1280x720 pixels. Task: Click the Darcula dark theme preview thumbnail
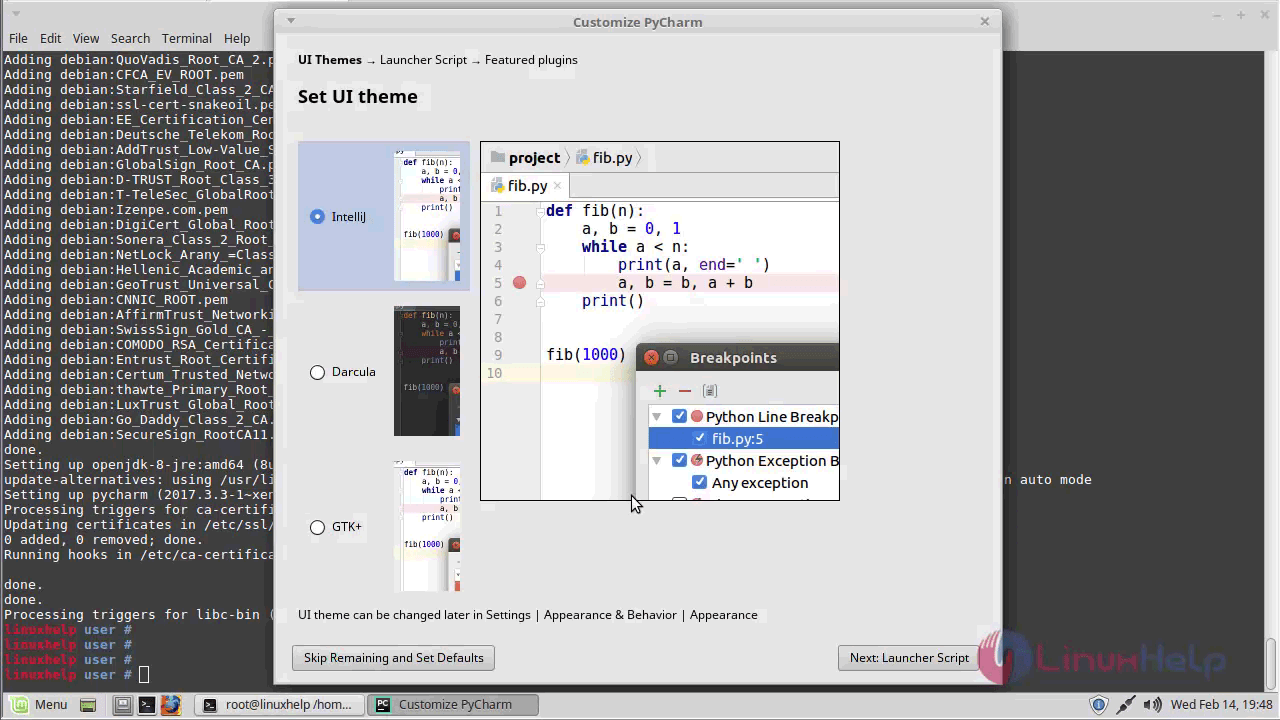pos(427,371)
